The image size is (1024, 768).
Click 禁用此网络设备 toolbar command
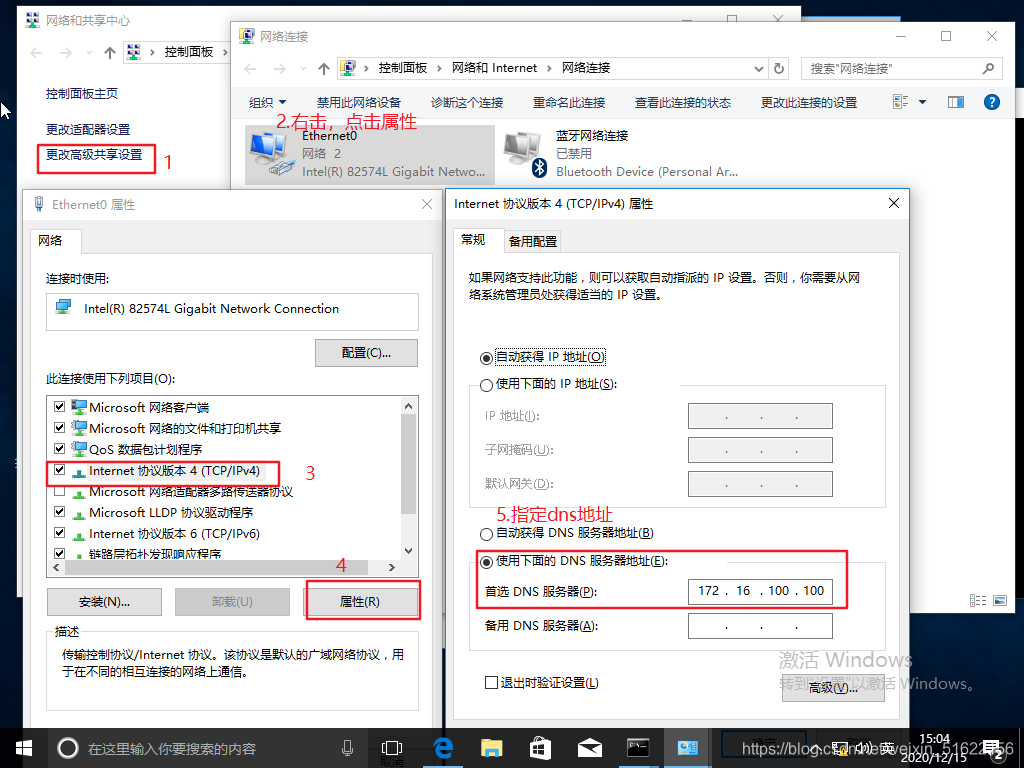359,103
